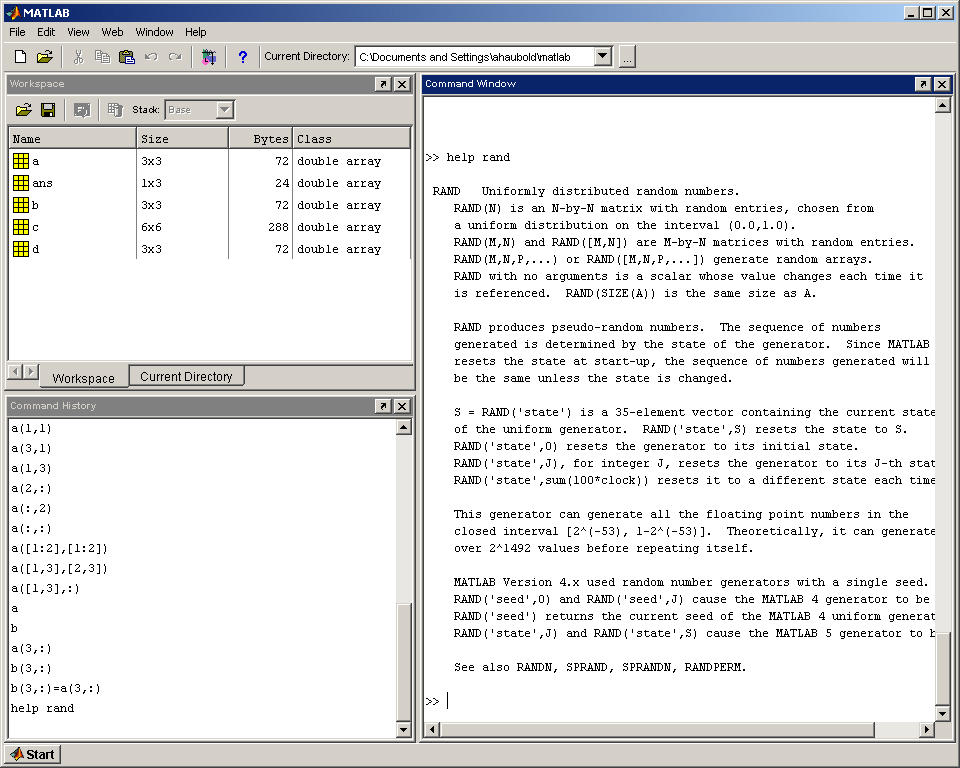
Task: Click the Delete variable icon in Workspace
Action: [x=114, y=110]
